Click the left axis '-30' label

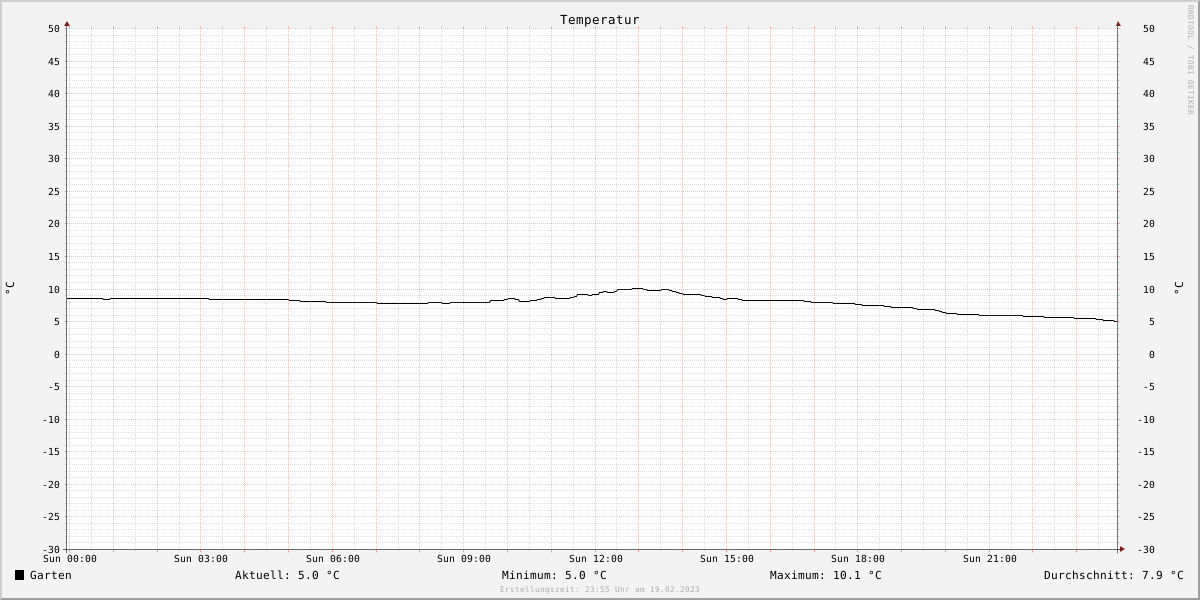51,549
